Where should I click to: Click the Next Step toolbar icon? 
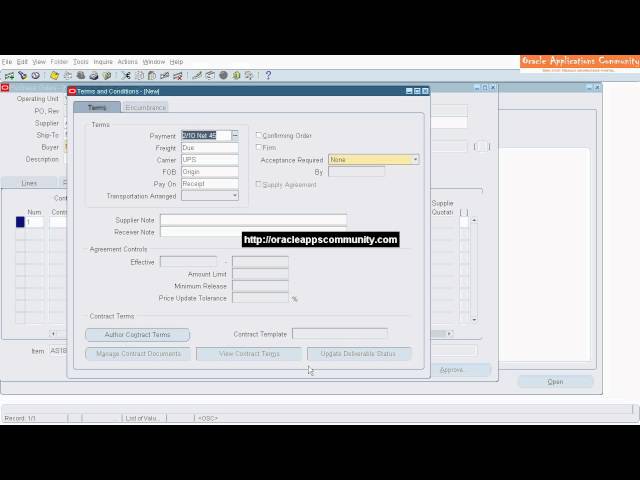[68, 76]
